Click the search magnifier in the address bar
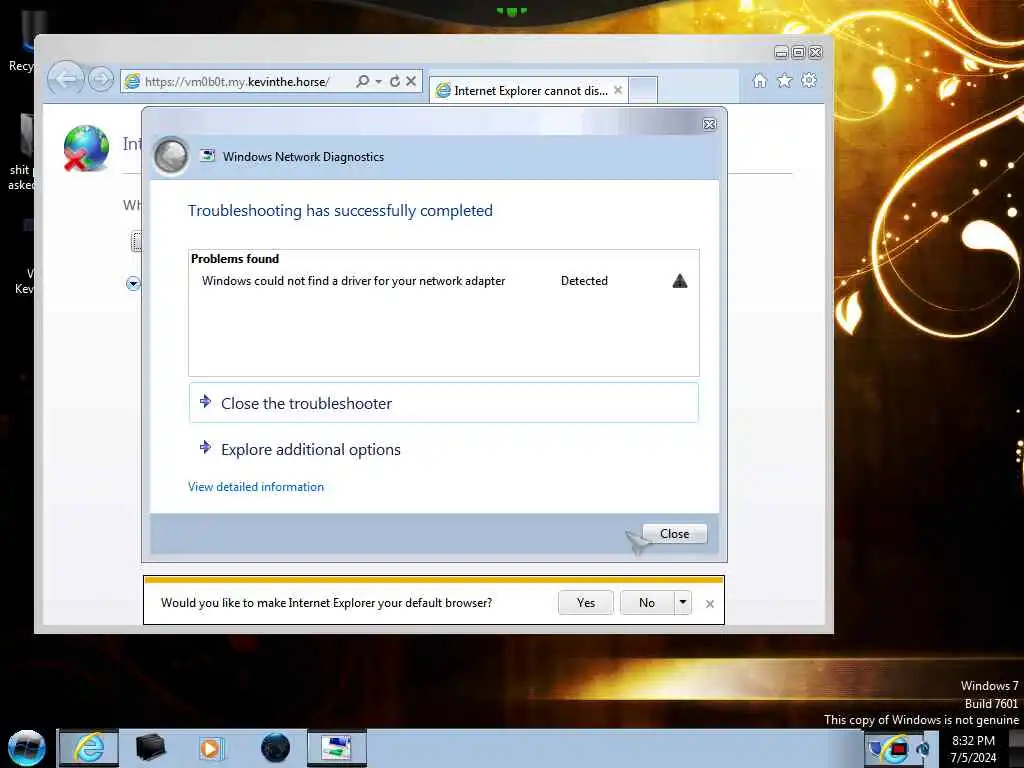This screenshot has width=1024, height=768. click(362, 81)
